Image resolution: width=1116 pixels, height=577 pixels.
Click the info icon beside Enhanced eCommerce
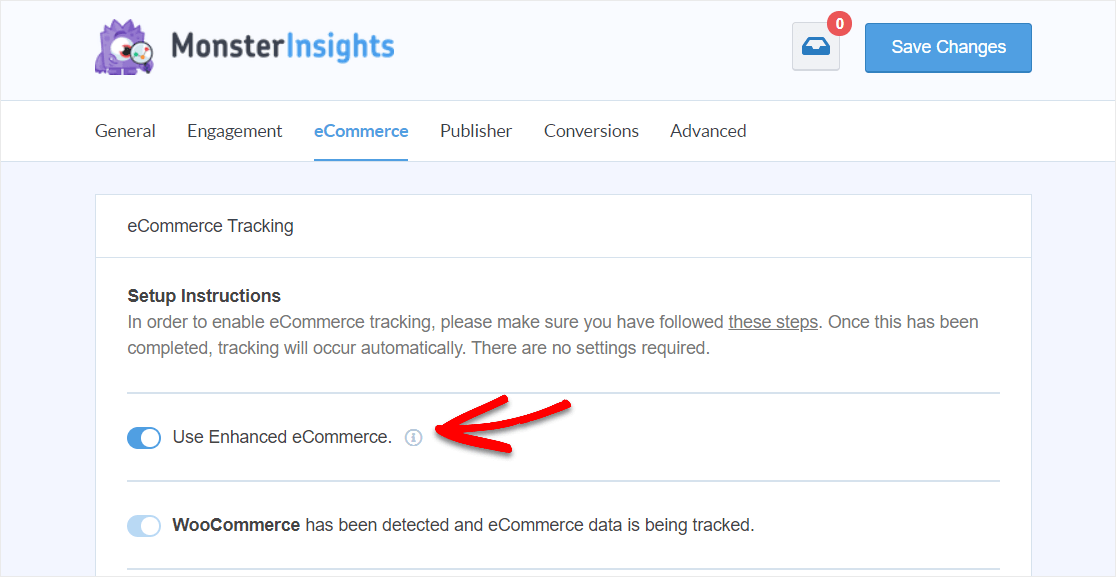coord(414,437)
